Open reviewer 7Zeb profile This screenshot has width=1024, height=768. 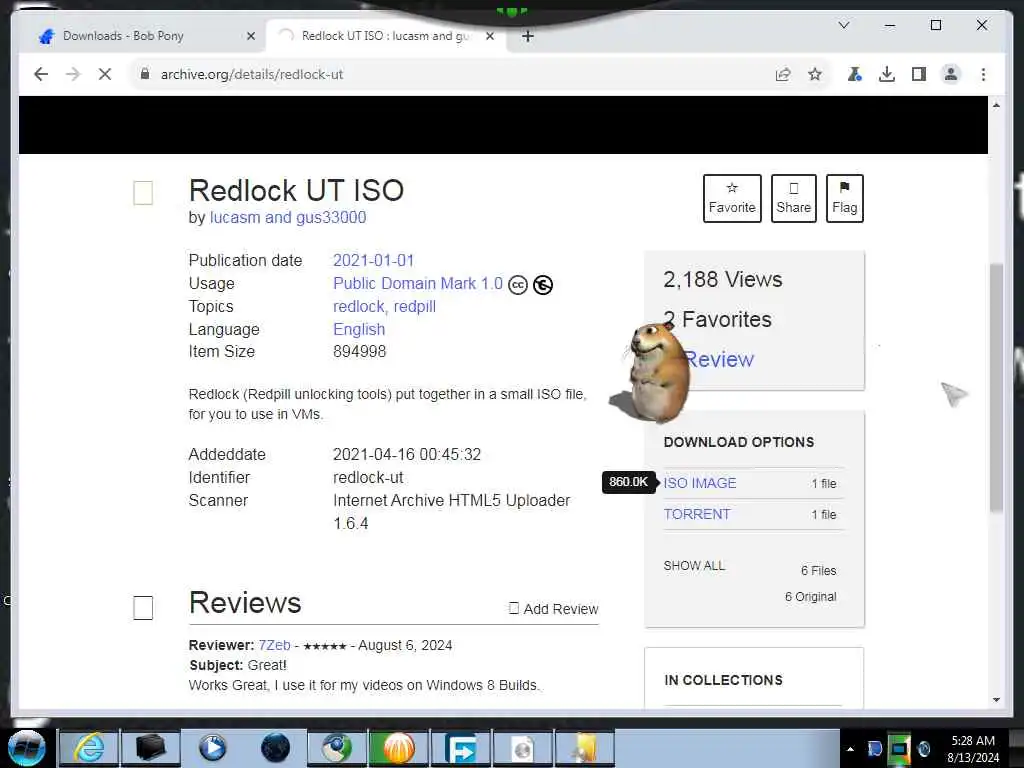[274, 645]
